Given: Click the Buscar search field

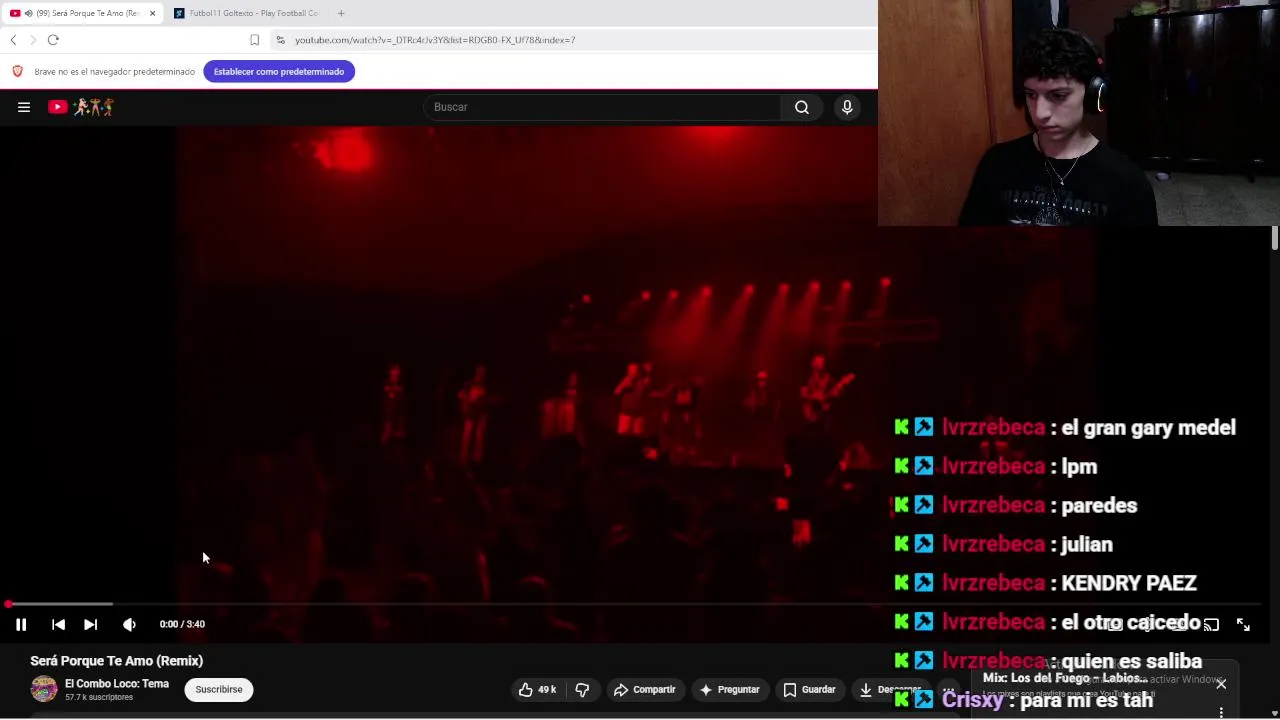Looking at the screenshot, I should coord(602,107).
